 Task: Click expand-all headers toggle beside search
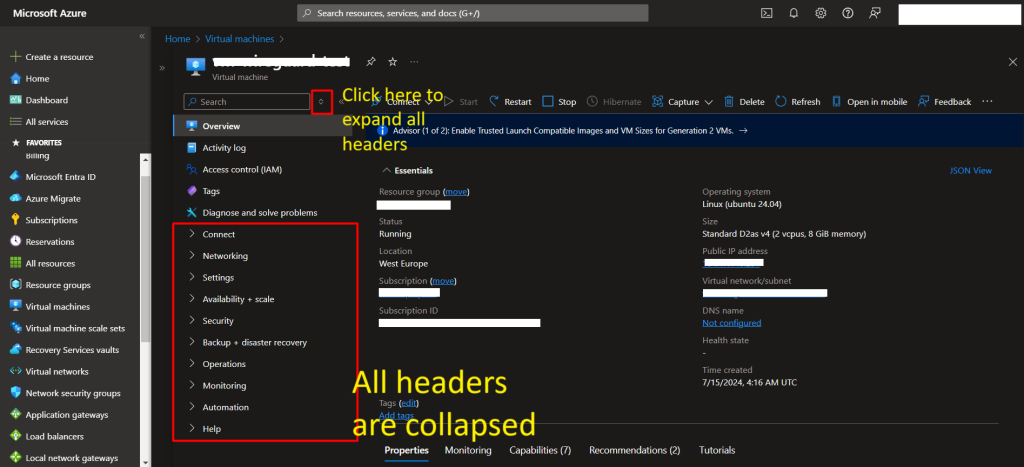coord(321,102)
